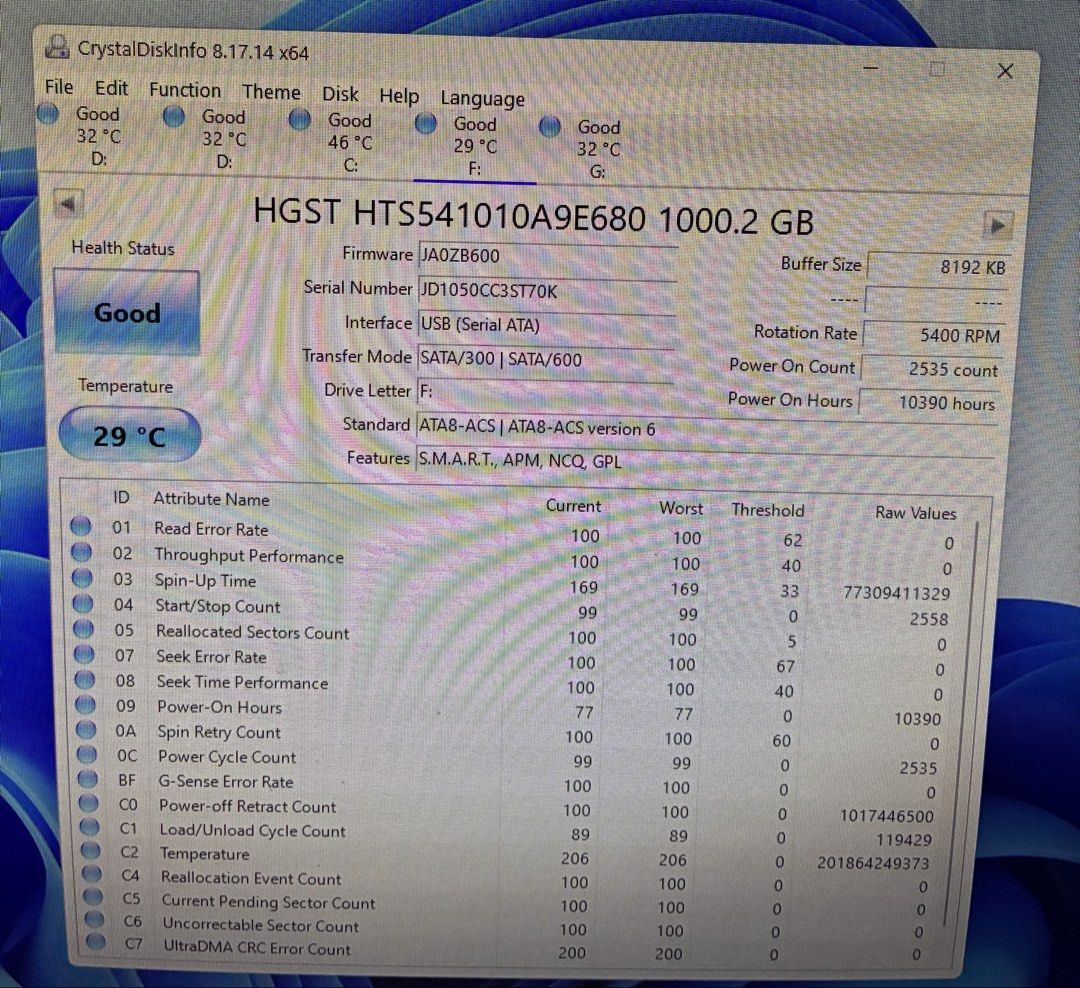Click the Spin Retry Count attribute name

[219, 732]
